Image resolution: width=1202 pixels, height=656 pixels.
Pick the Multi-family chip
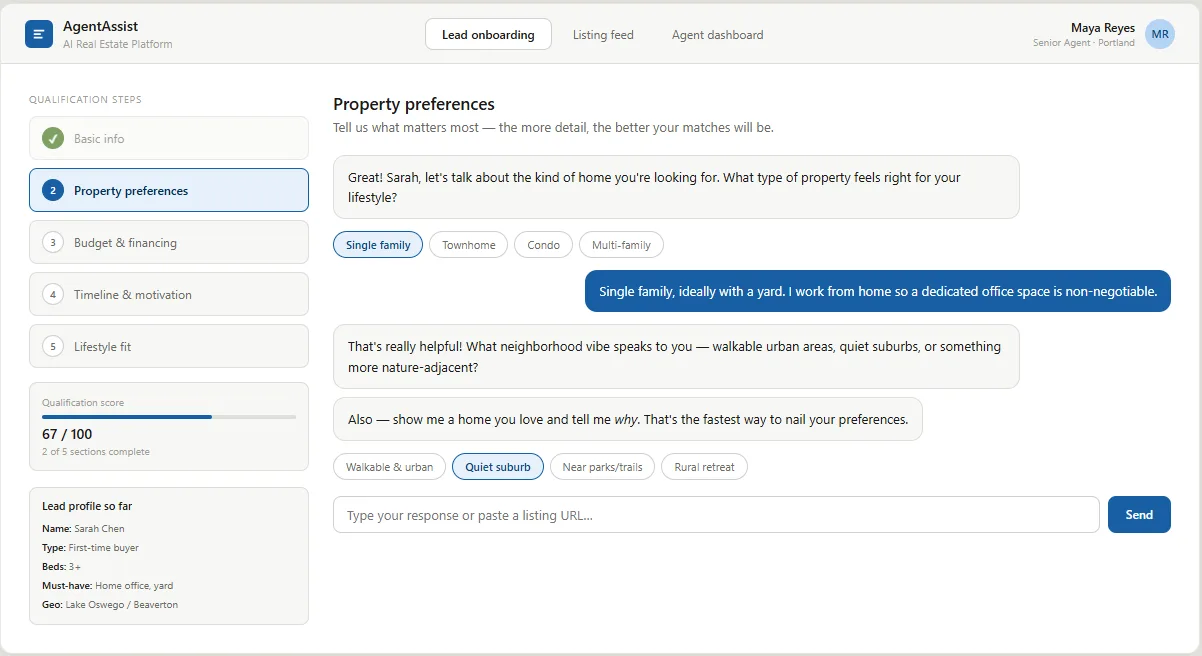click(621, 245)
